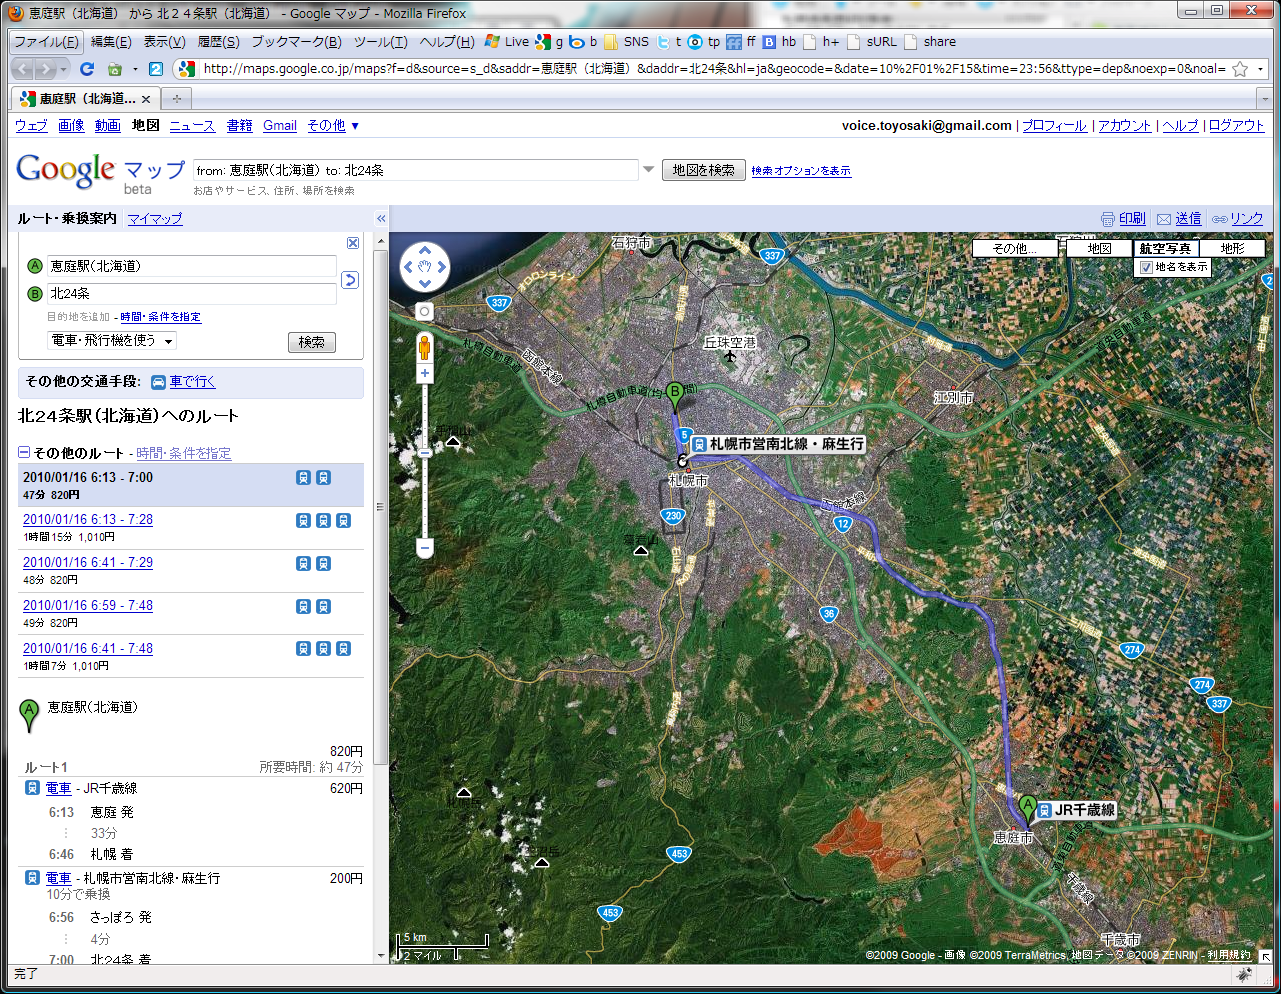Switch the map to 地形 view

coord(1233,248)
